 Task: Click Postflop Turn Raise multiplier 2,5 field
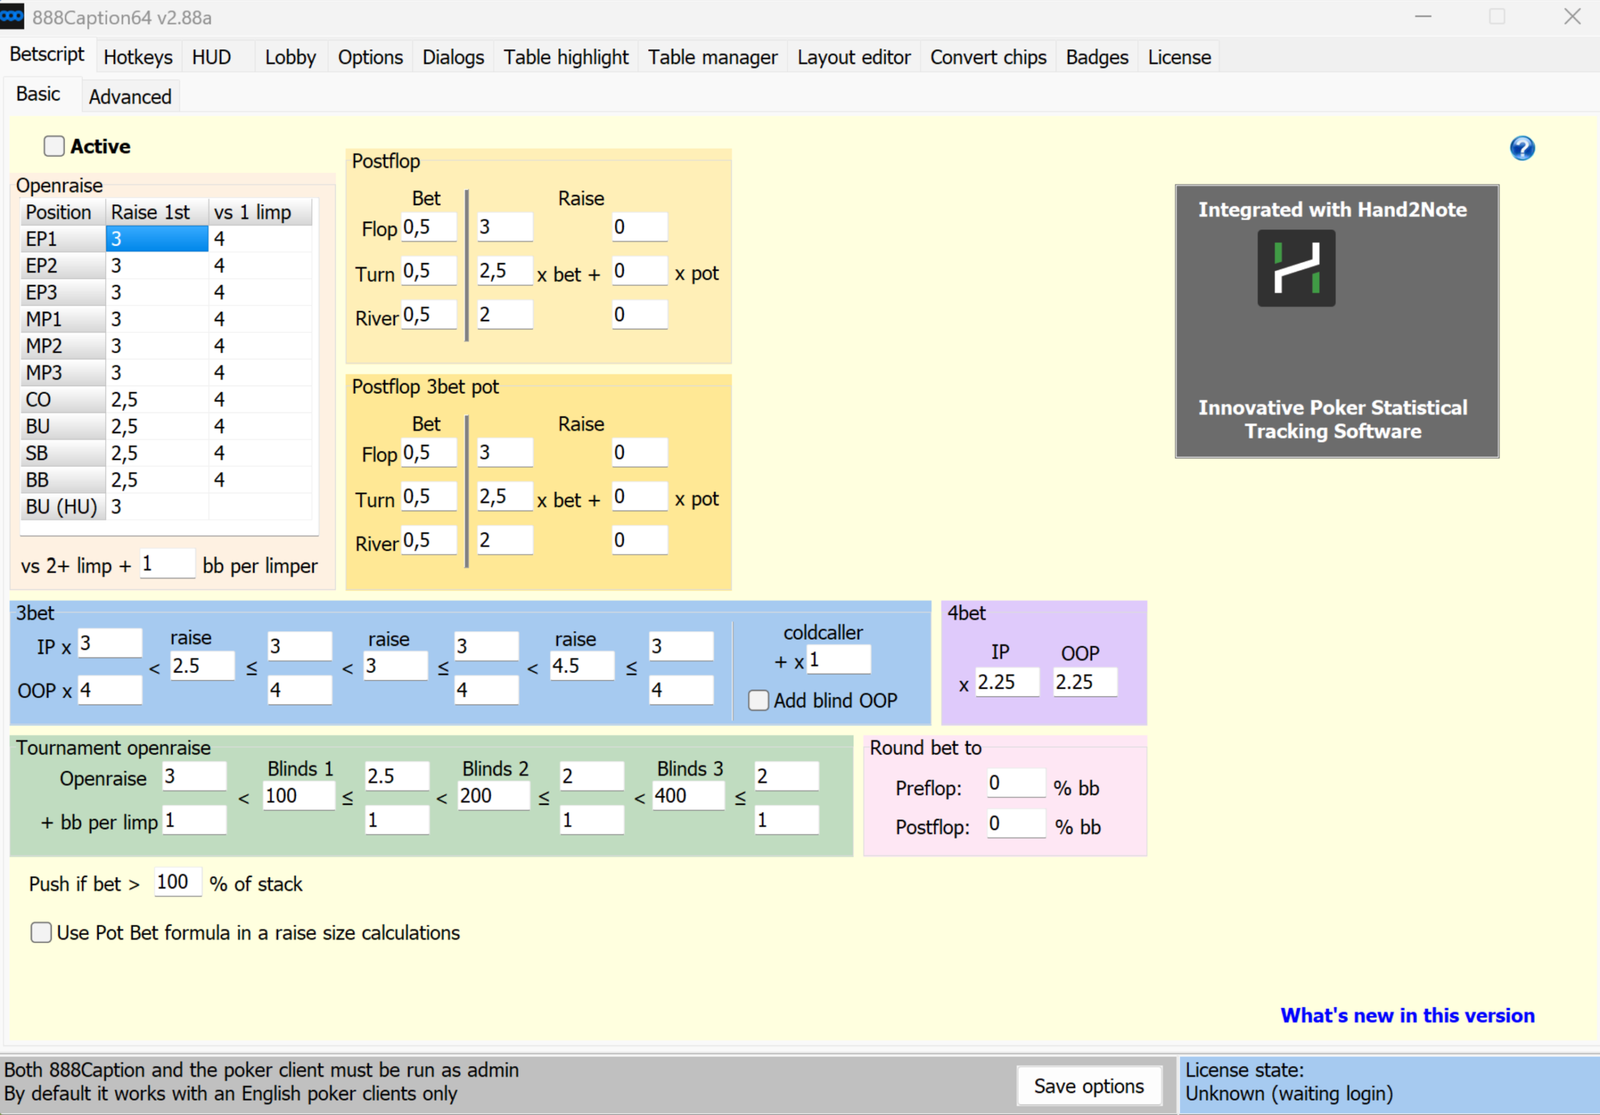tap(504, 271)
